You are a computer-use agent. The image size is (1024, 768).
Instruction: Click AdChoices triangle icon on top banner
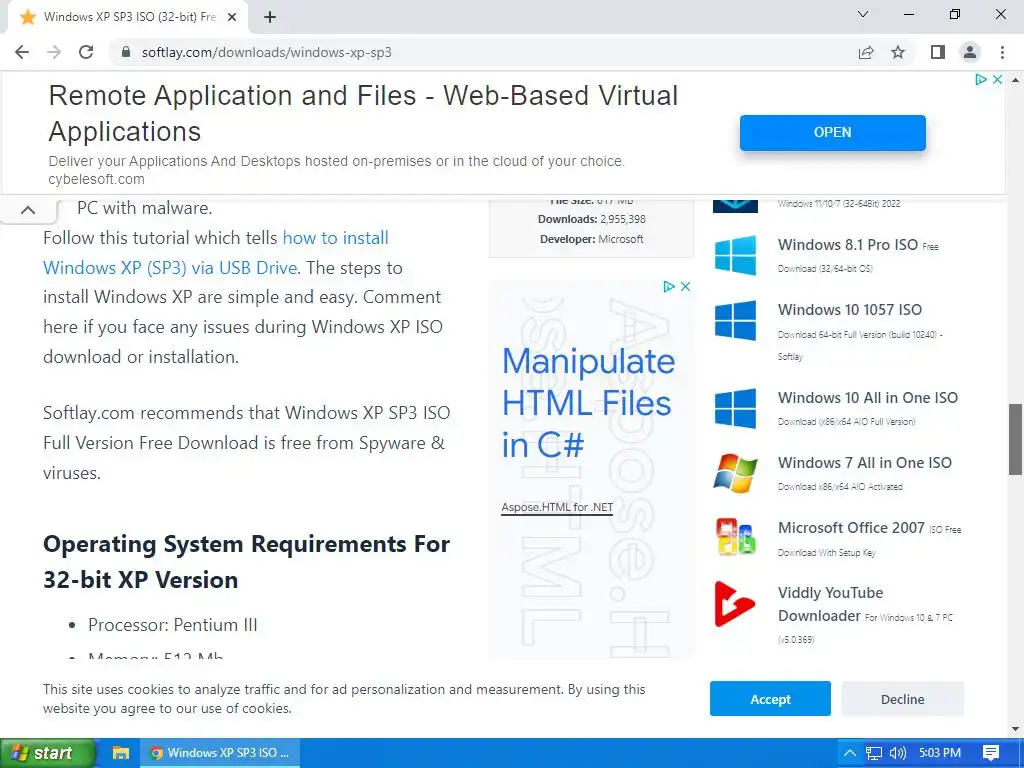980,80
